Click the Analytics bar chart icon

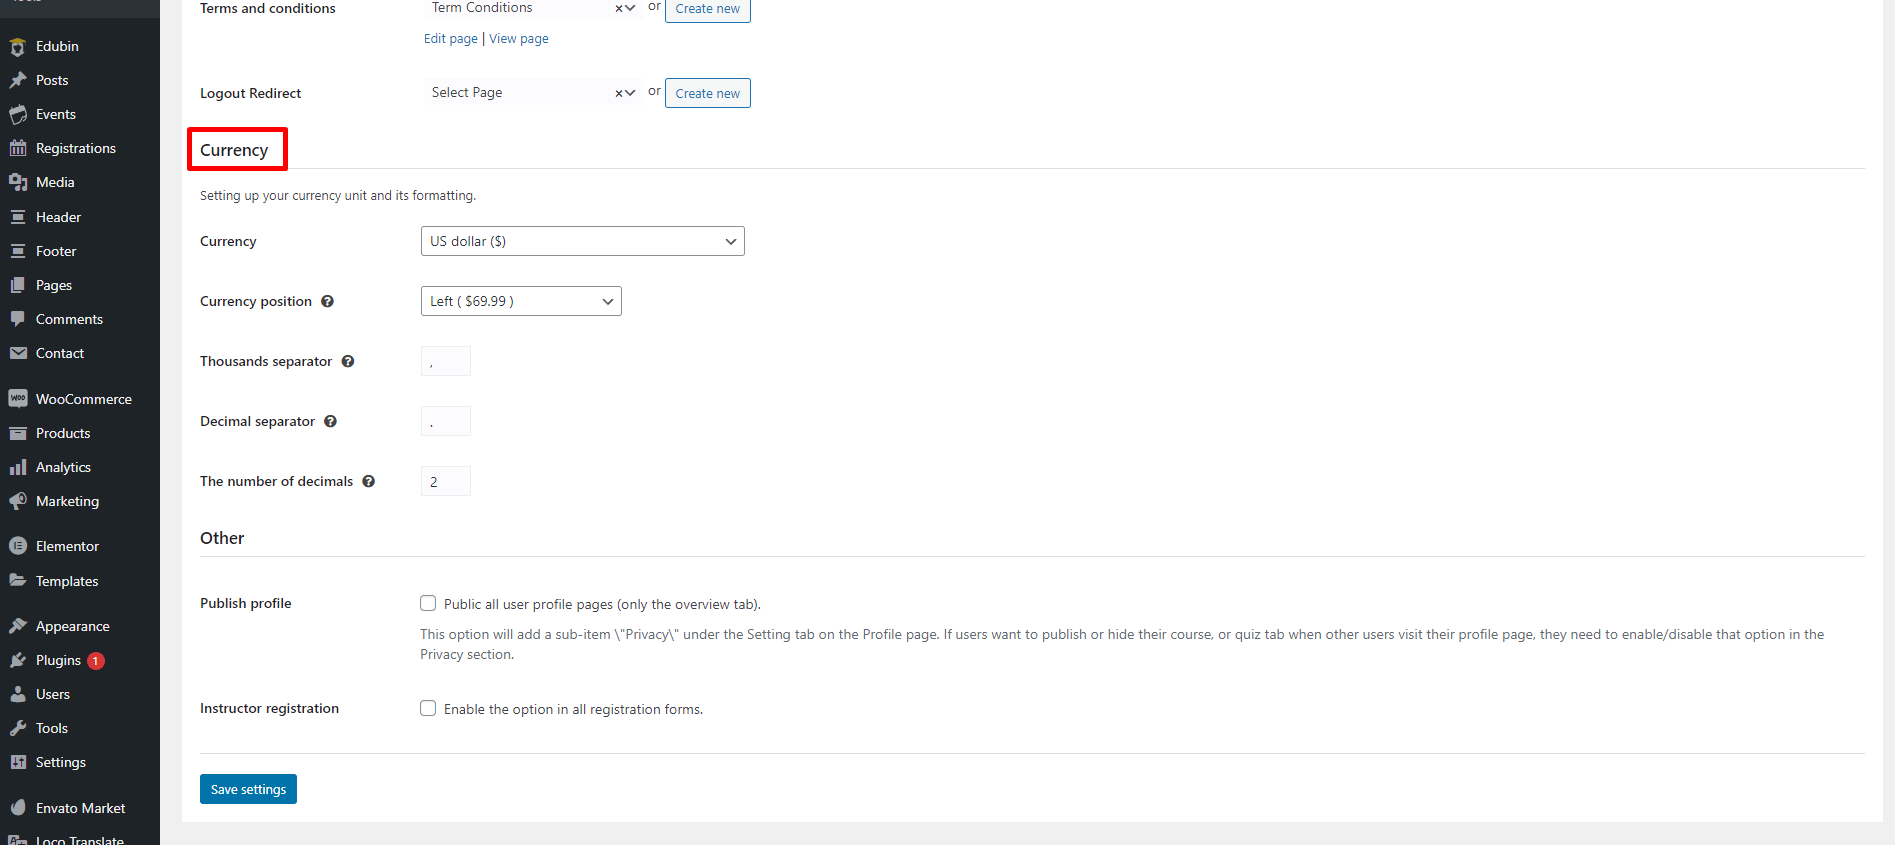(18, 467)
